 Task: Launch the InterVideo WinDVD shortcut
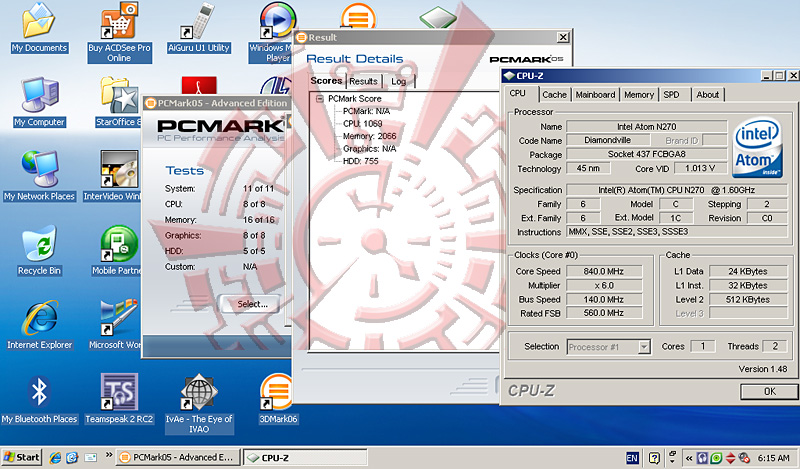click(118, 176)
